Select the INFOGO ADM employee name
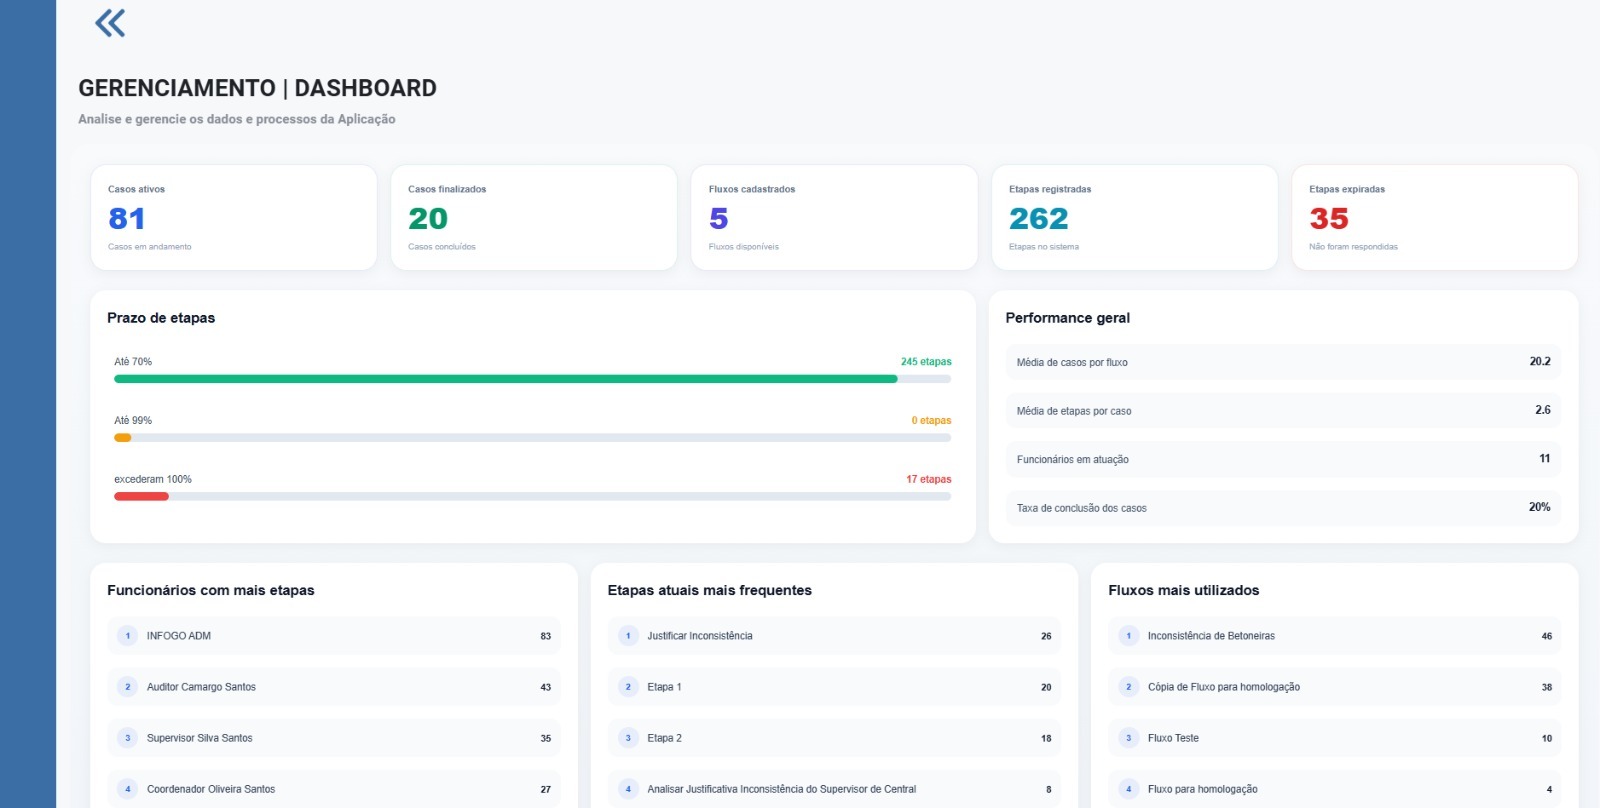Screen dimensions: 1600x808 click(179, 636)
